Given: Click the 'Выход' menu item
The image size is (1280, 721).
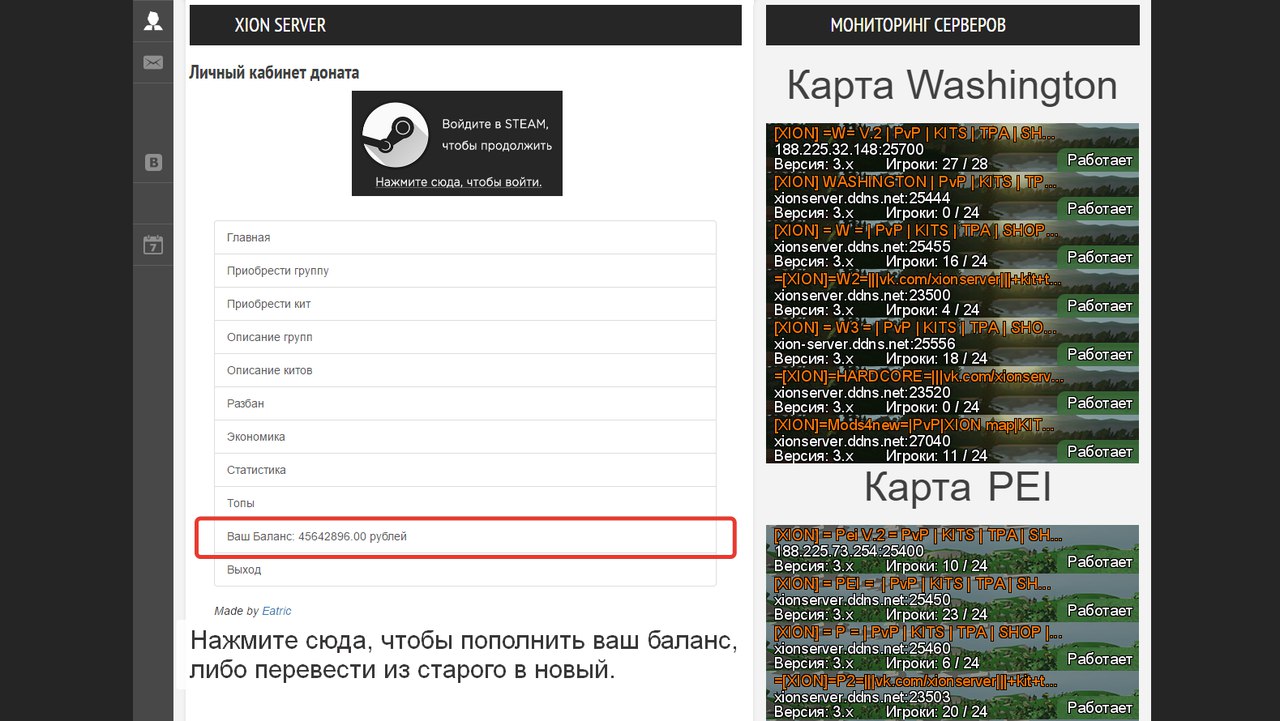Looking at the screenshot, I should point(465,569).
